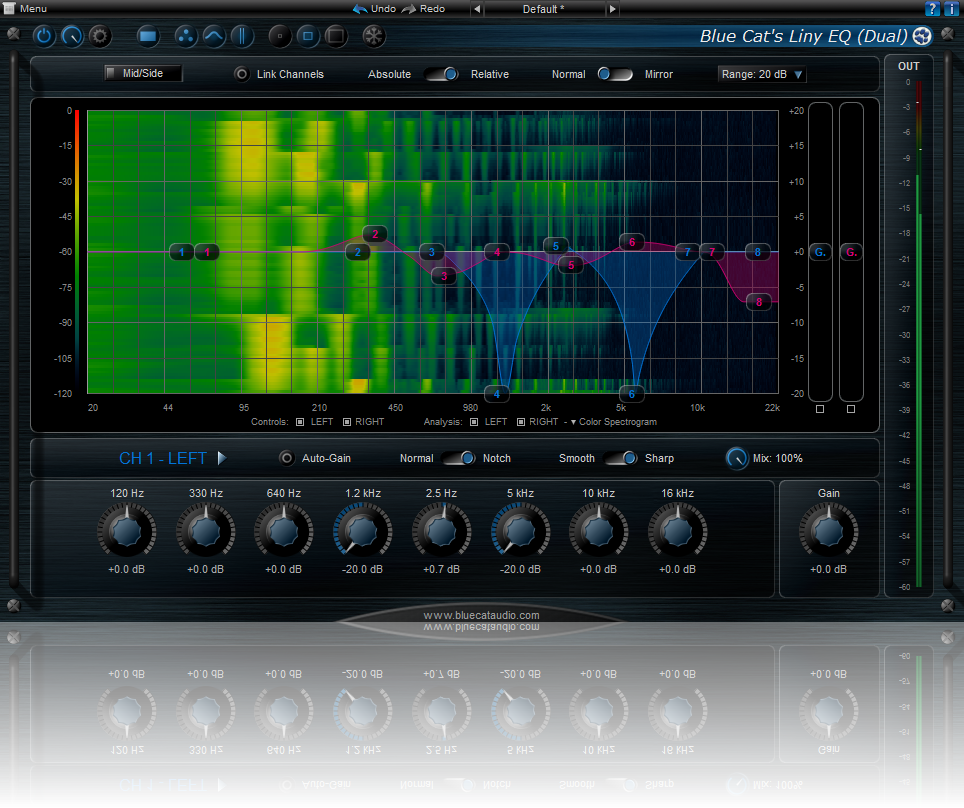Click the three-dots icon in toolbar

click(185, 37)
